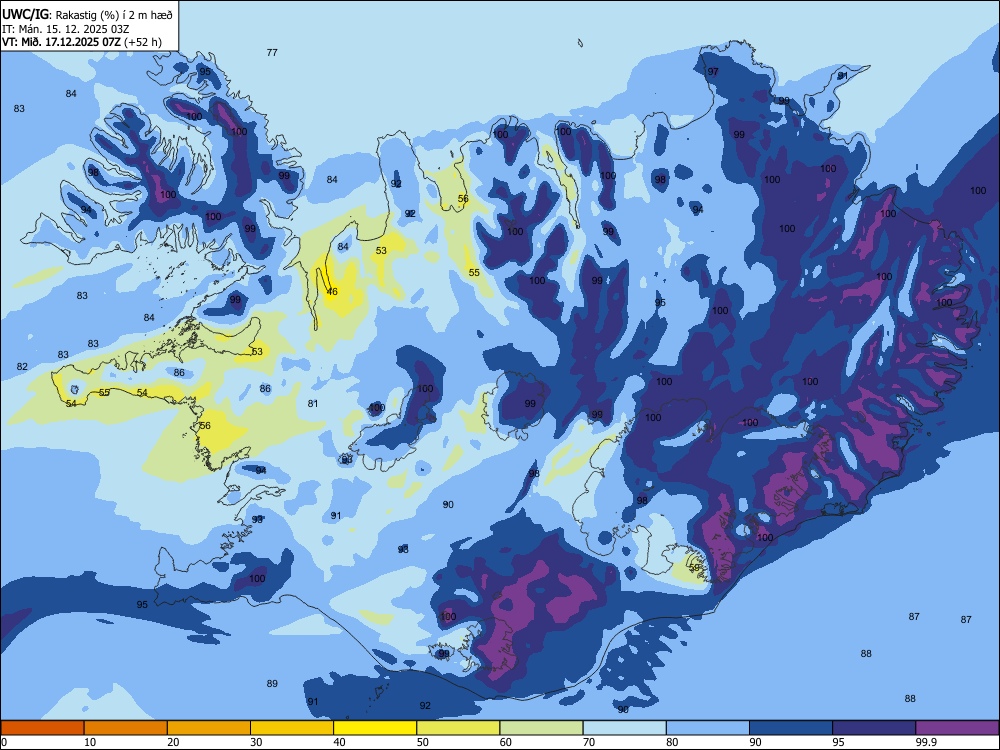This screenshot has height=750, width=1000.
Task: Click the '80' legend scale label
Action: pos(672,742)
